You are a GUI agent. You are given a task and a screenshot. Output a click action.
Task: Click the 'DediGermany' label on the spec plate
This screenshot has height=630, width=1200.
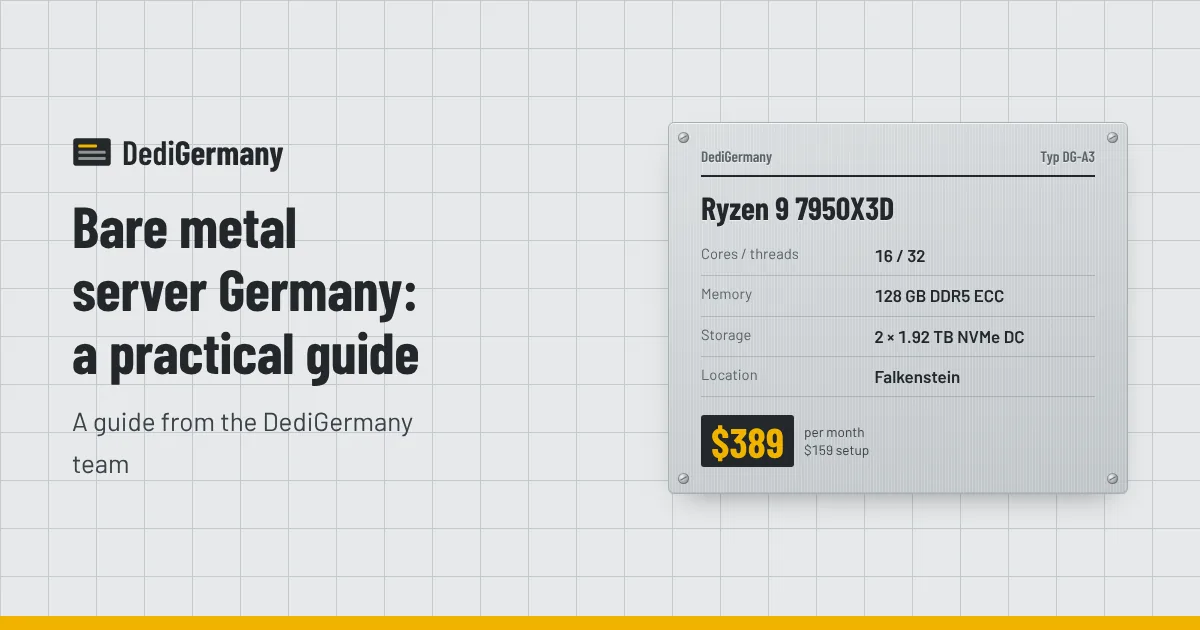pyautogui.click(x=736, y=157)
